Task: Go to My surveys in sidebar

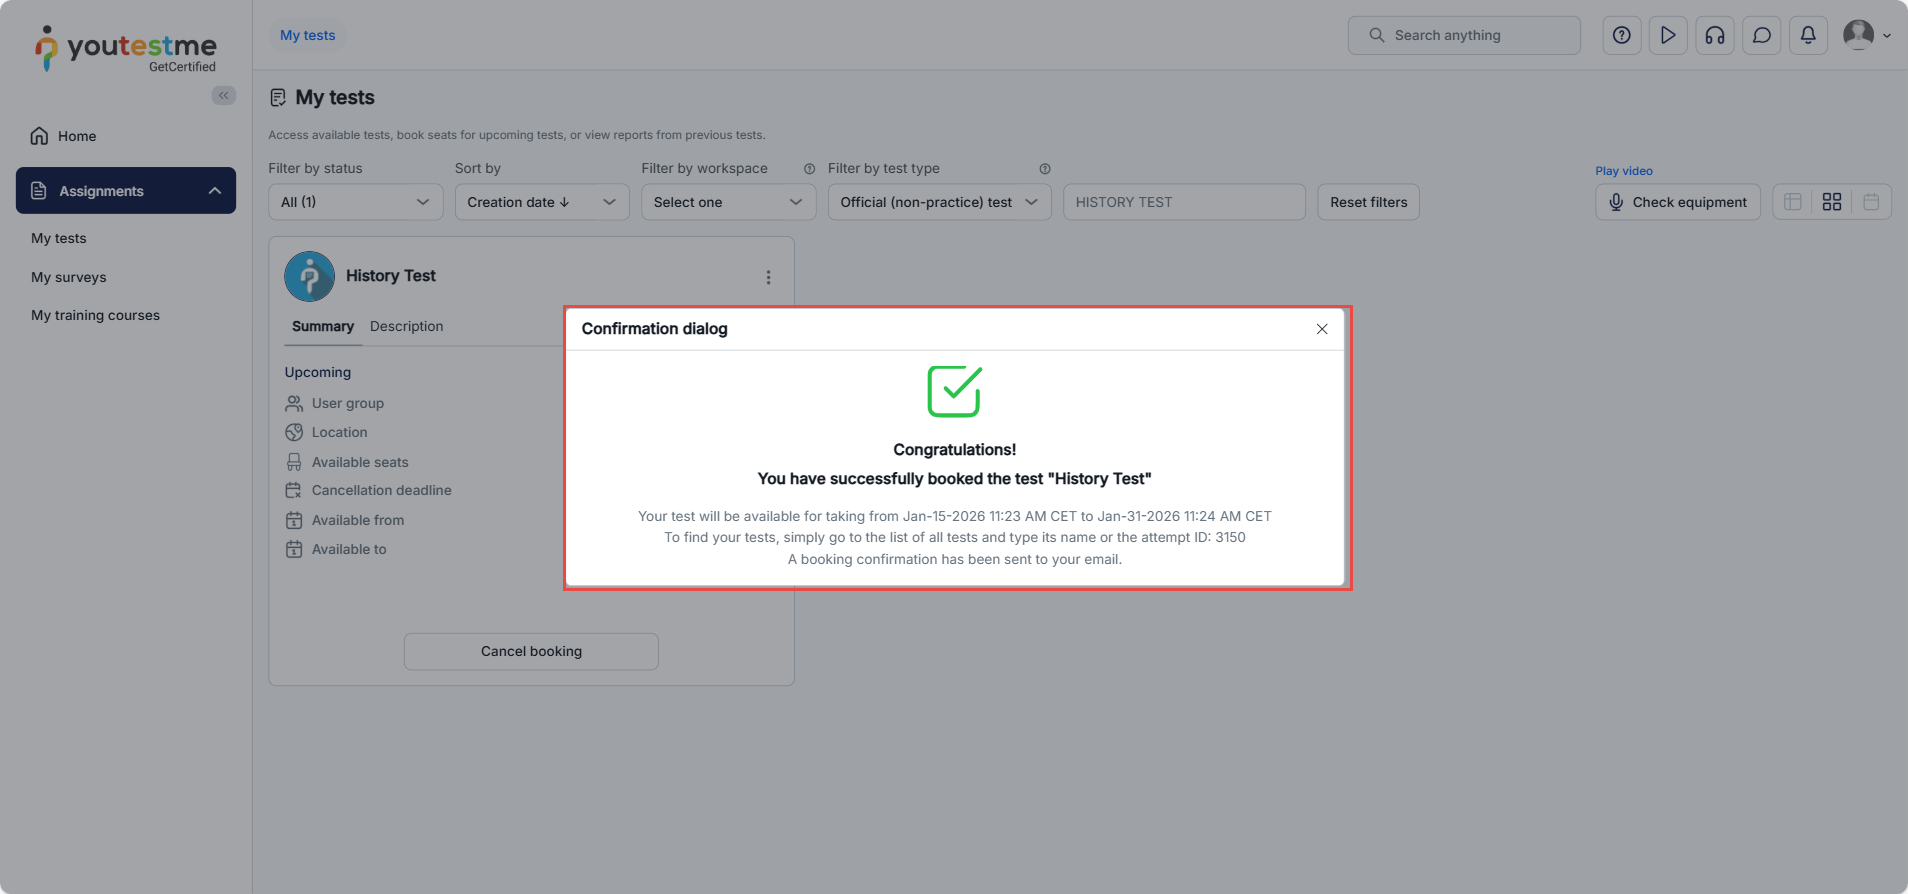Action: tap(69, 277)
